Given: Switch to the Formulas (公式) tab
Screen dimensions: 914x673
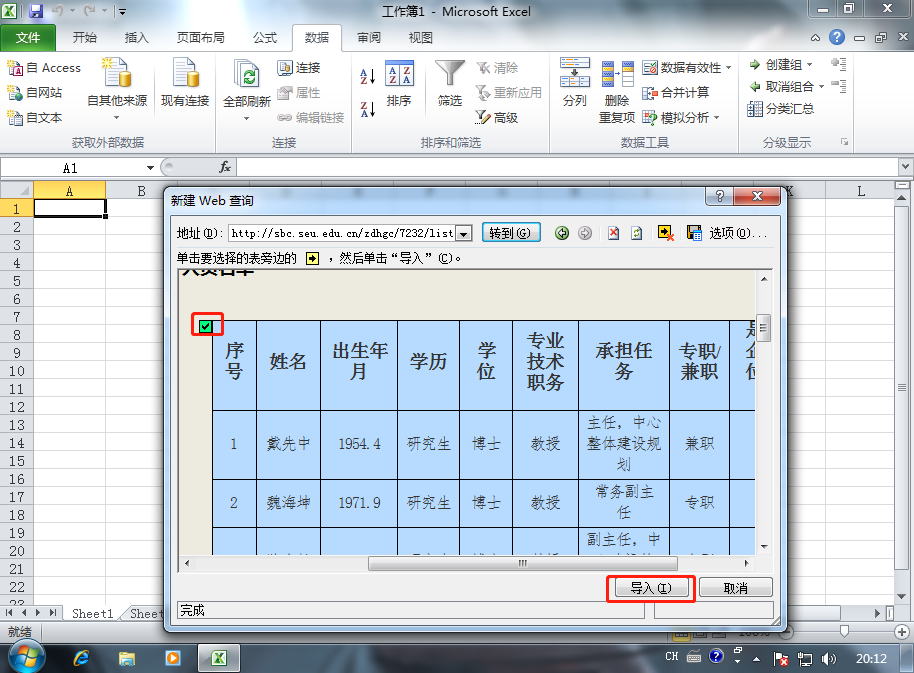Looking at the screenshot, I should coord(265,38).
